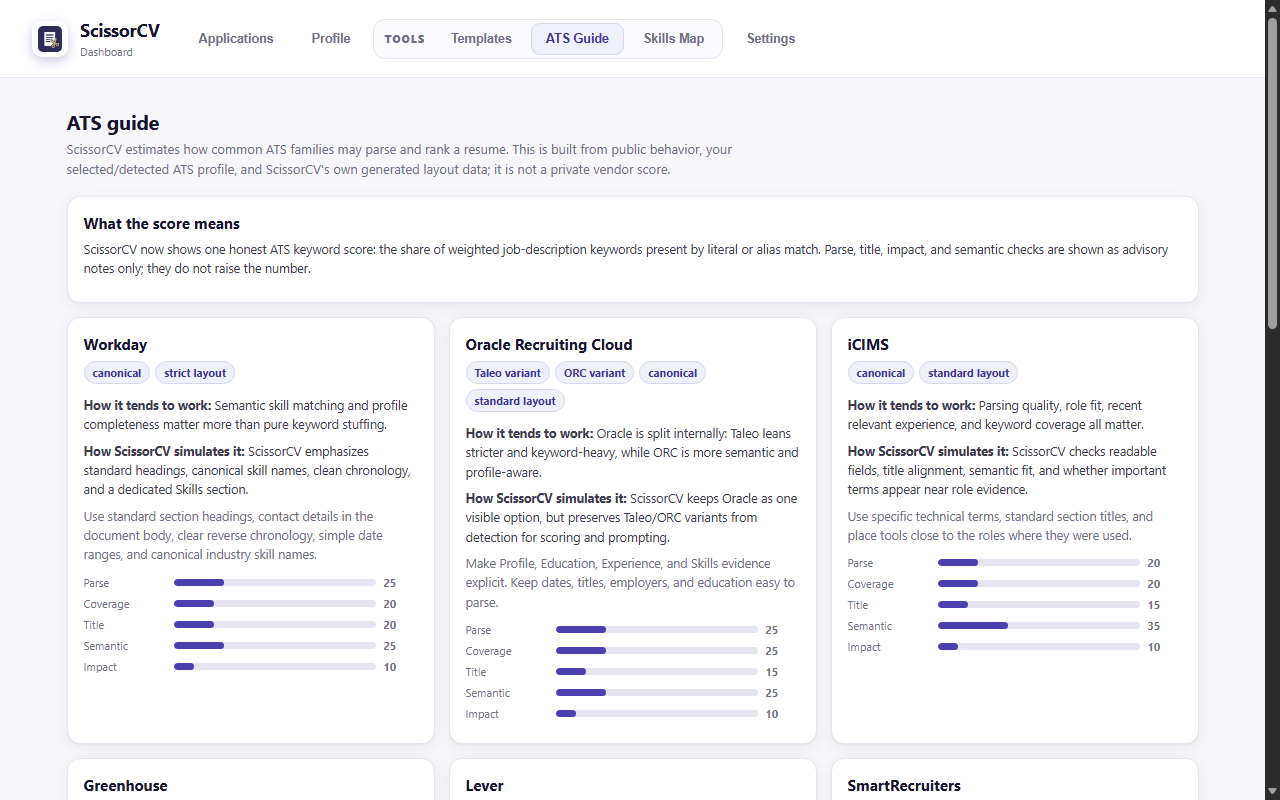Click Workday's Coverage progress bar
Image resolution: width=1280 pixels, height=800 pixels.
tap(275, 603)
